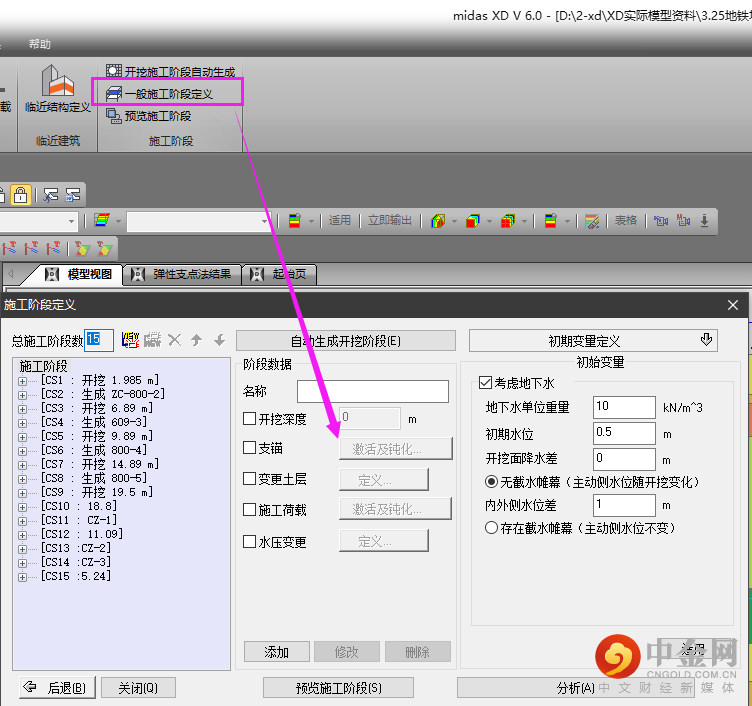Click the download arrow icon on toolbar

[704, 221]
